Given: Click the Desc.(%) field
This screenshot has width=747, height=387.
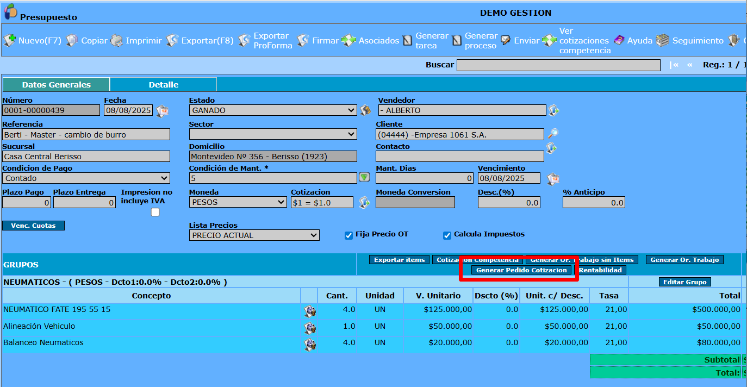Looking at the screenshot, I should [x=509, y=203].
